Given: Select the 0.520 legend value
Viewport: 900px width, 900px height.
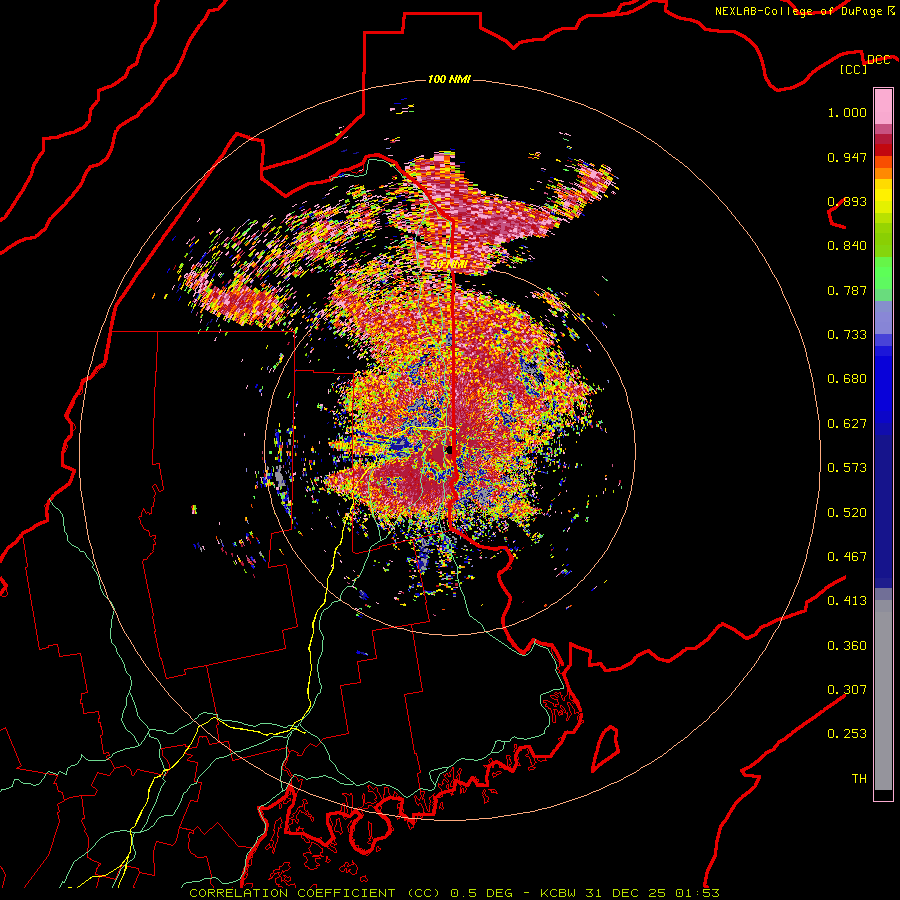Looking at the screenshot, I should coord(847,513).
